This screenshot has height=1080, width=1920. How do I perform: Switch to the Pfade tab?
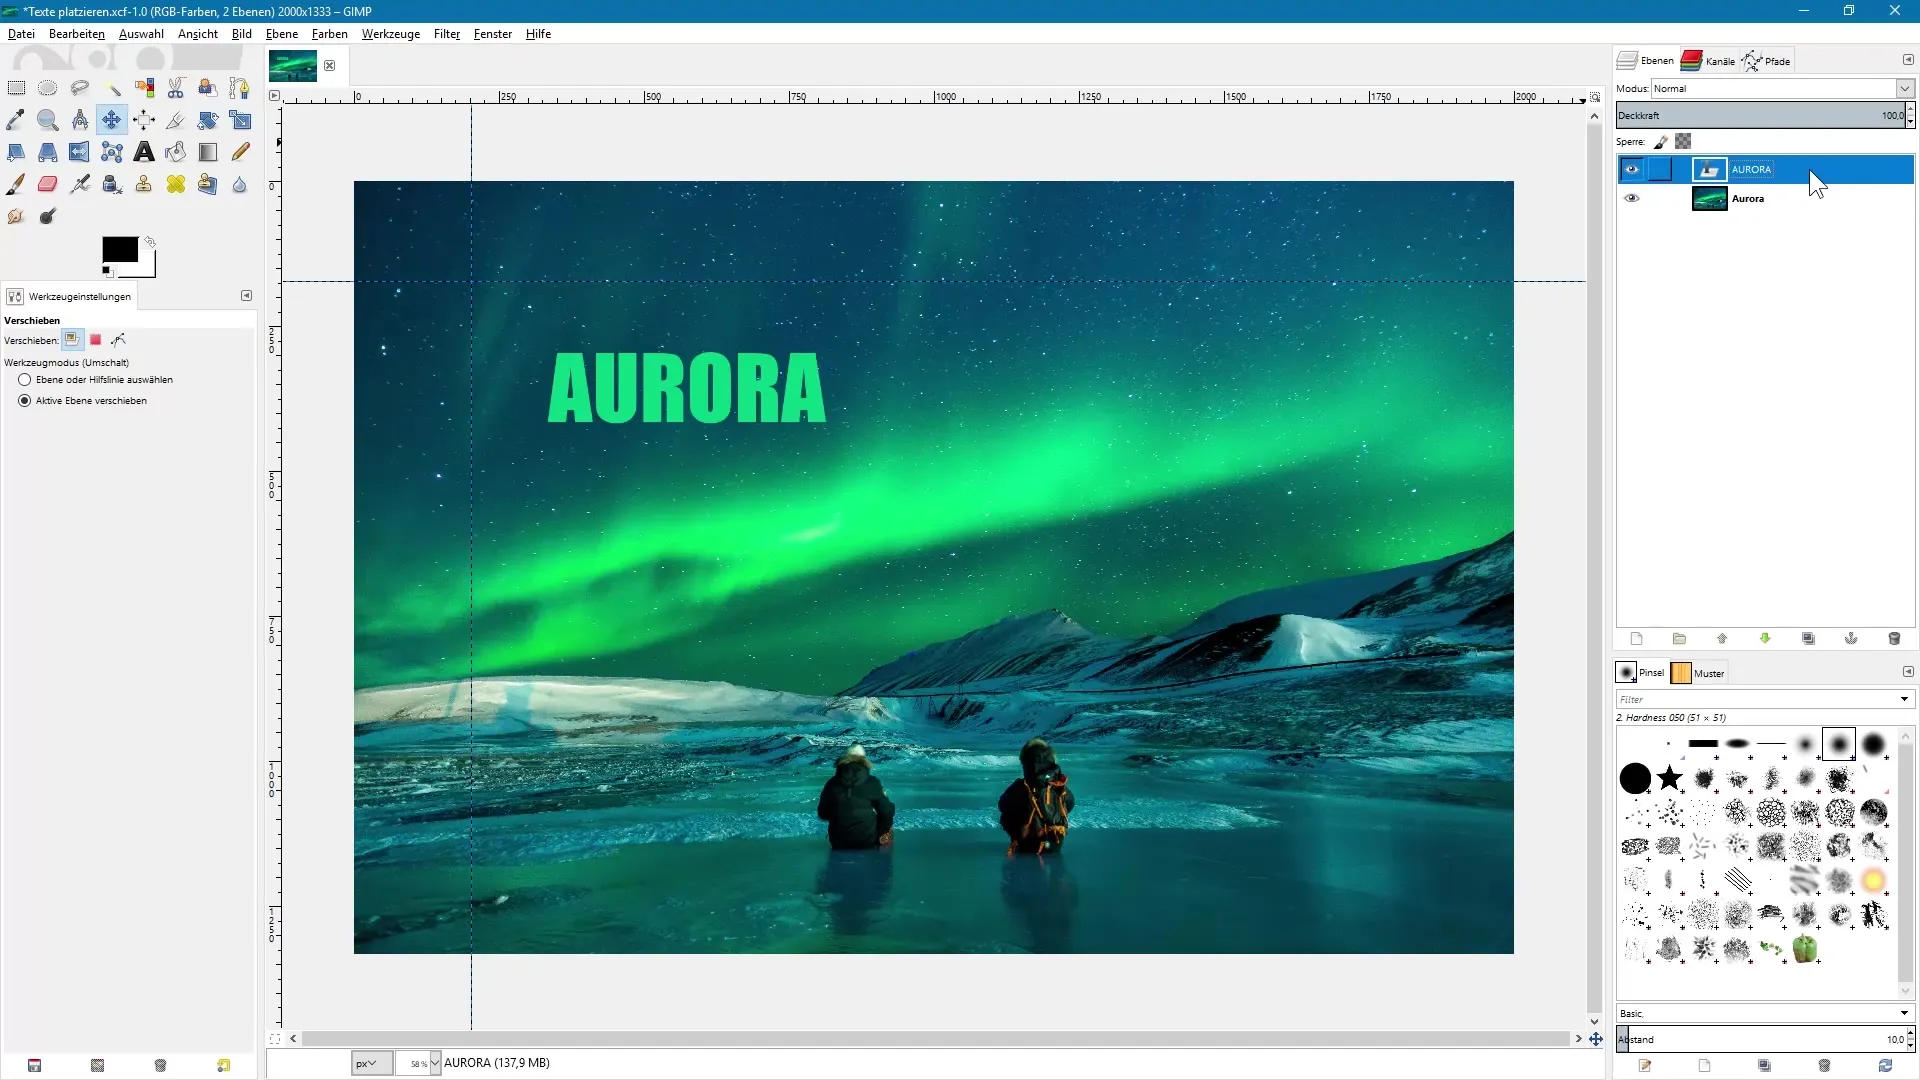click(x=1767, y=61)
